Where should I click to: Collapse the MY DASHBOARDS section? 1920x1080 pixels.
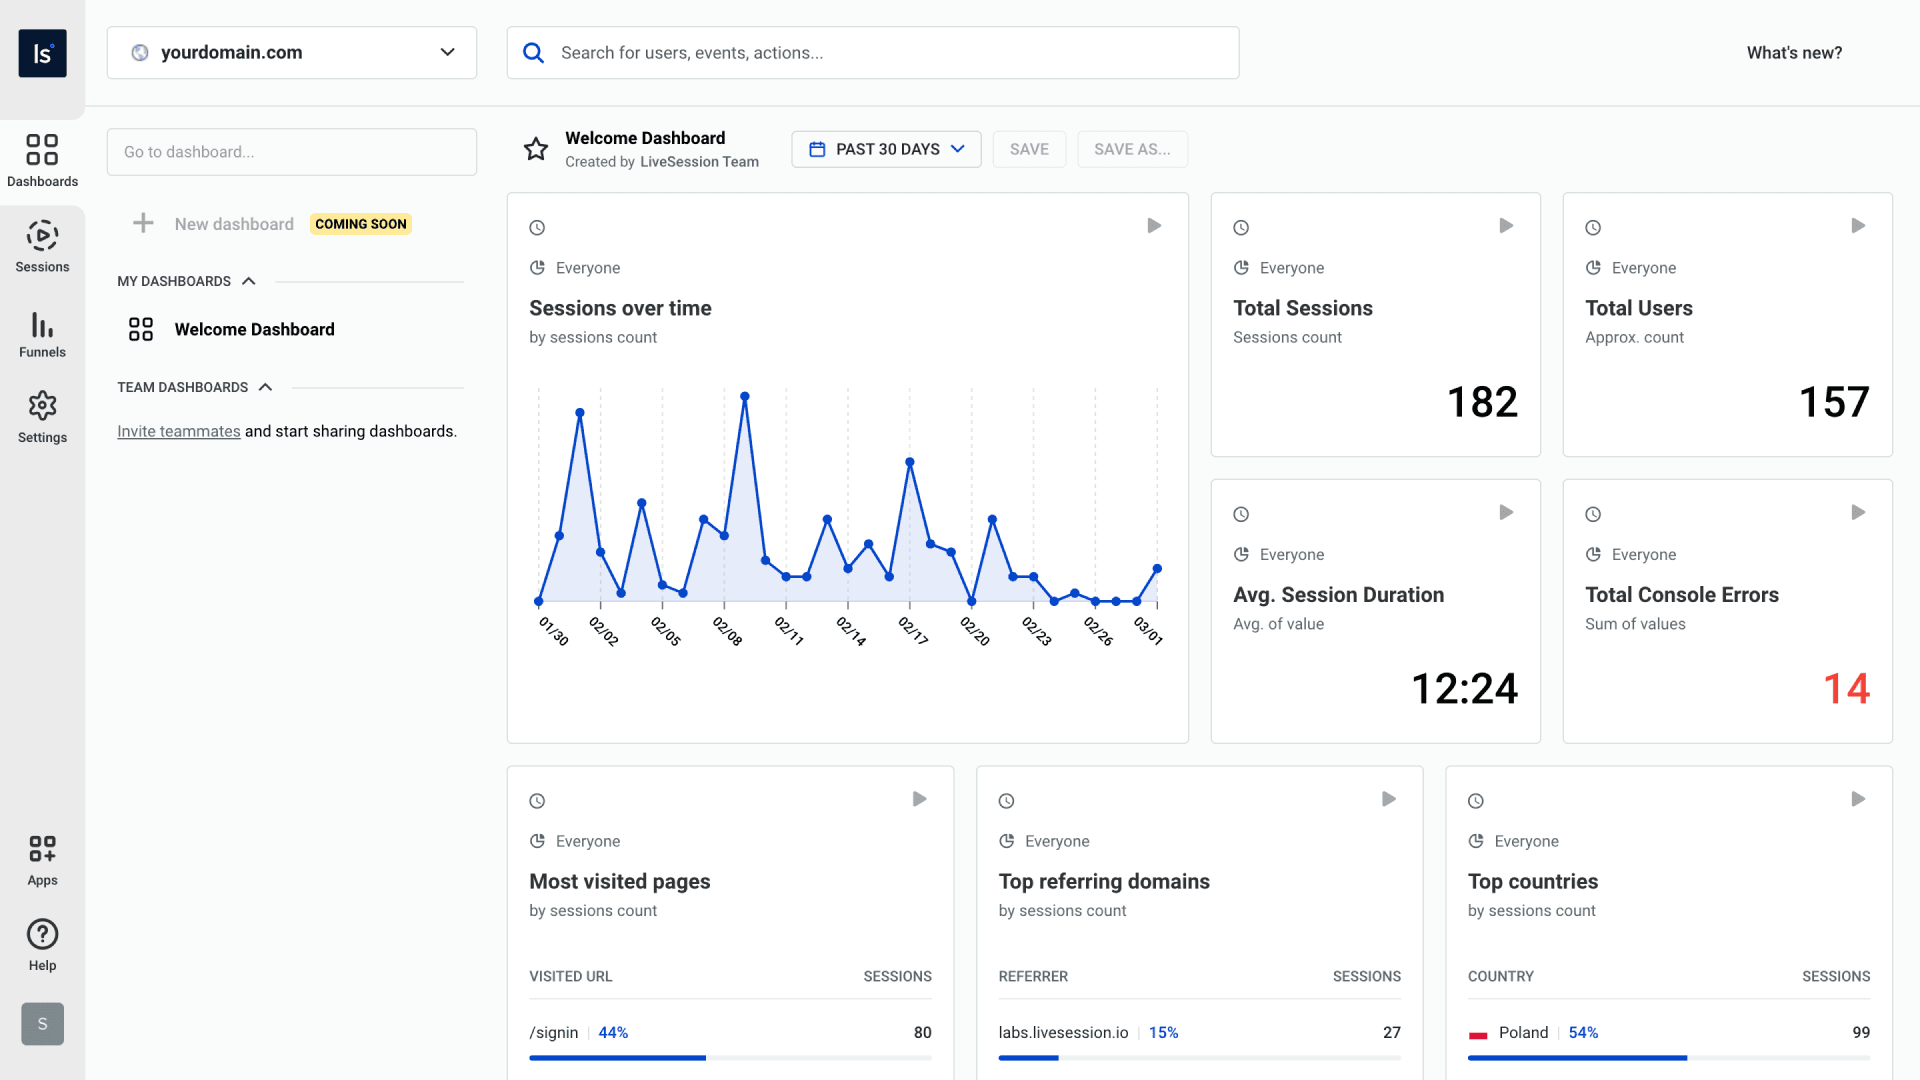point(248,281)
